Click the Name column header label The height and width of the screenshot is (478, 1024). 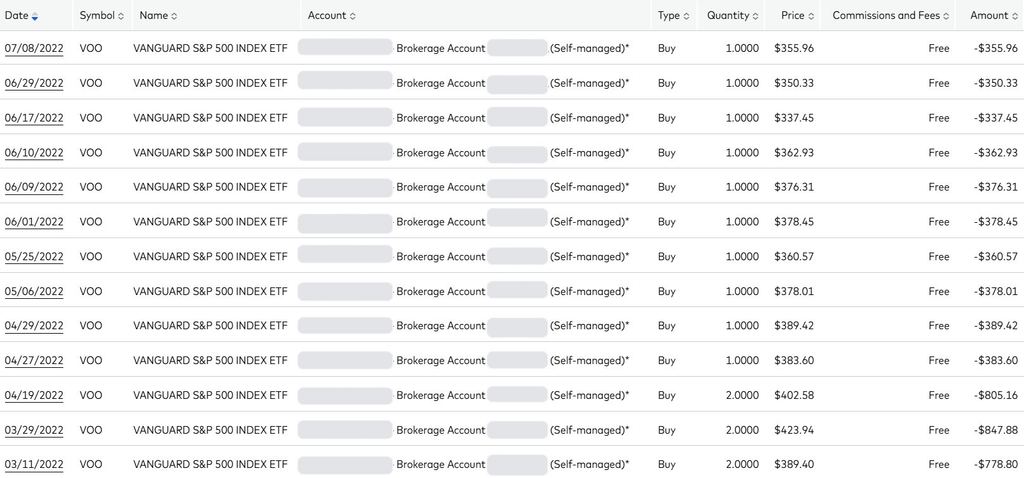(153, 16)
